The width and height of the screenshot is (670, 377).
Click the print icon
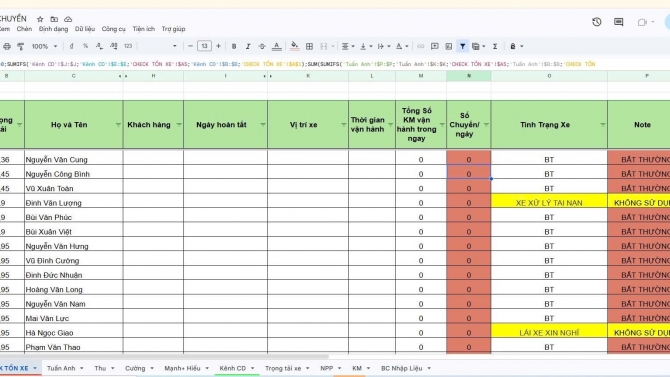(7, 46)
